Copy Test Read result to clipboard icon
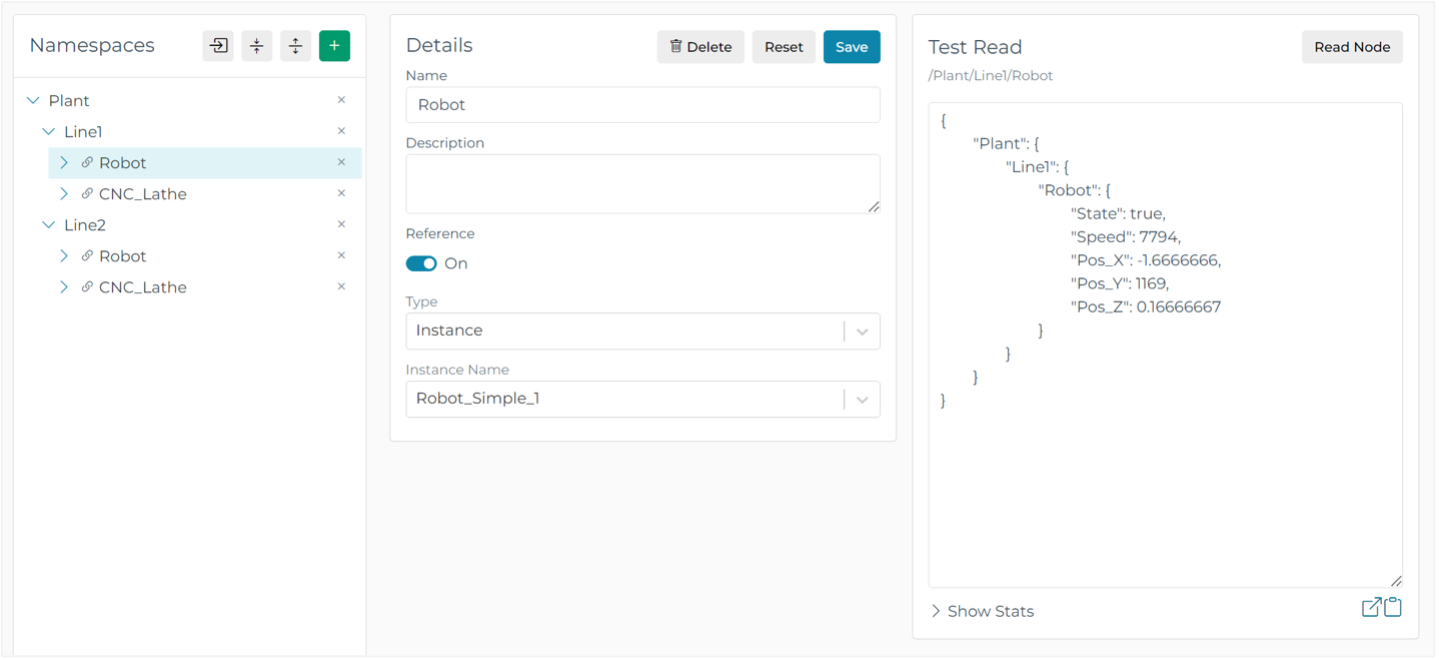The height and width of the screenshot is (660, 1439). click(1392, 607)
